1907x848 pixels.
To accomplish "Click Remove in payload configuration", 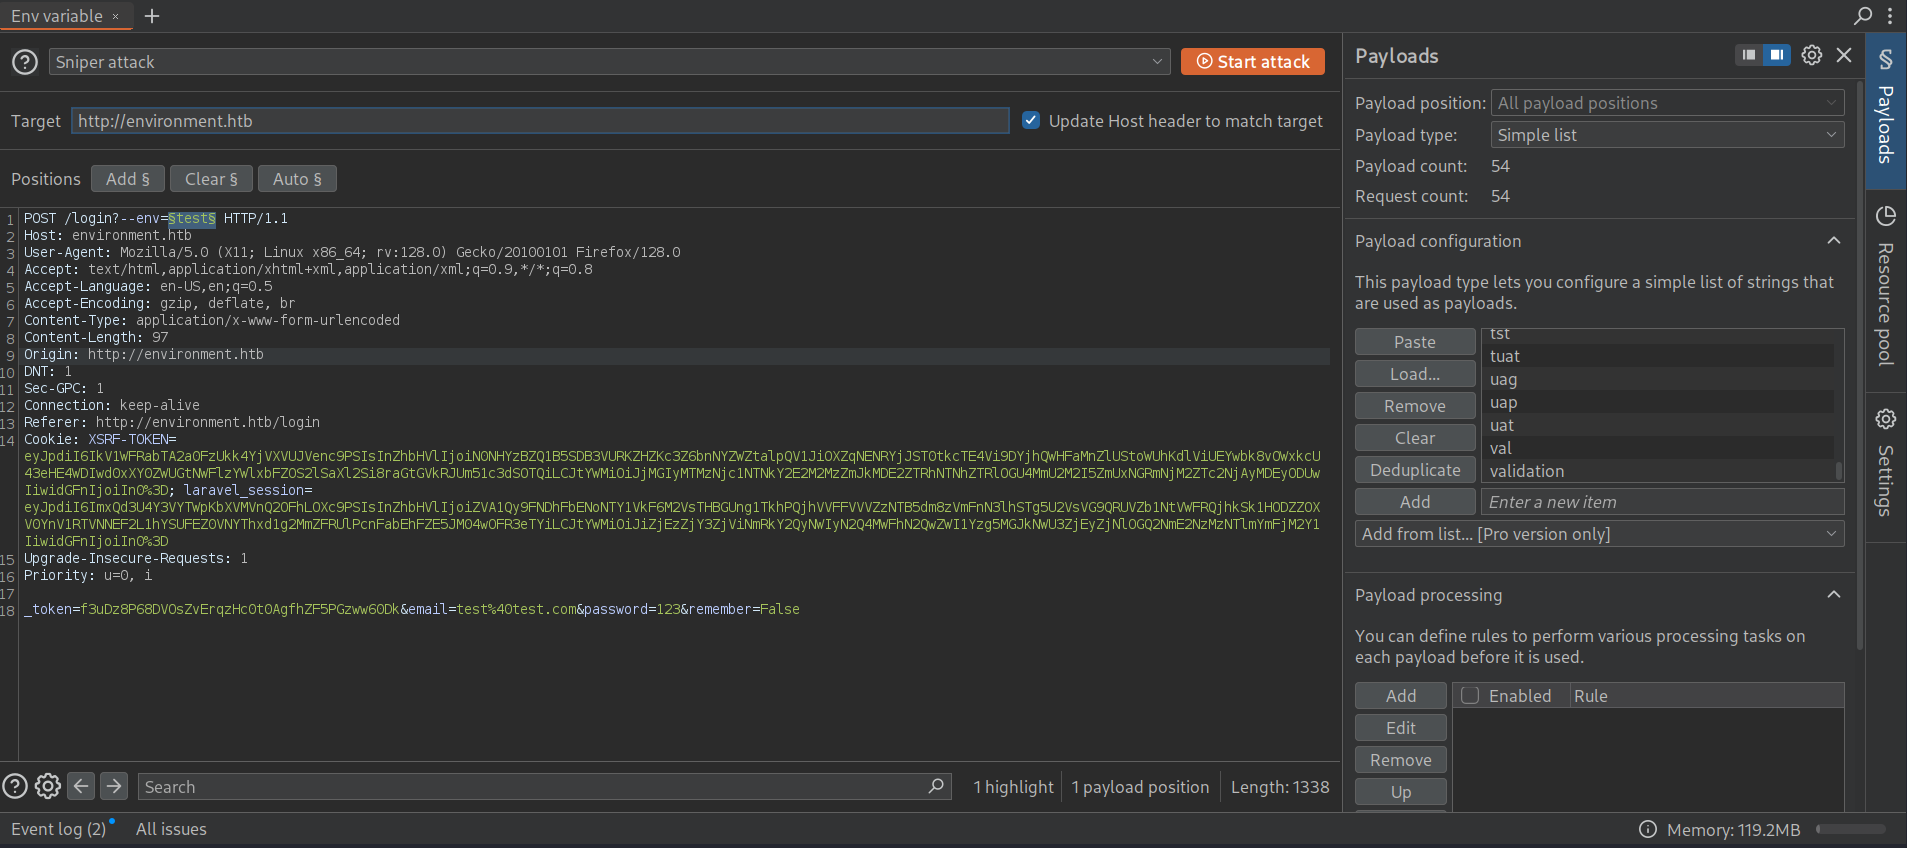I will [1415, 406].
